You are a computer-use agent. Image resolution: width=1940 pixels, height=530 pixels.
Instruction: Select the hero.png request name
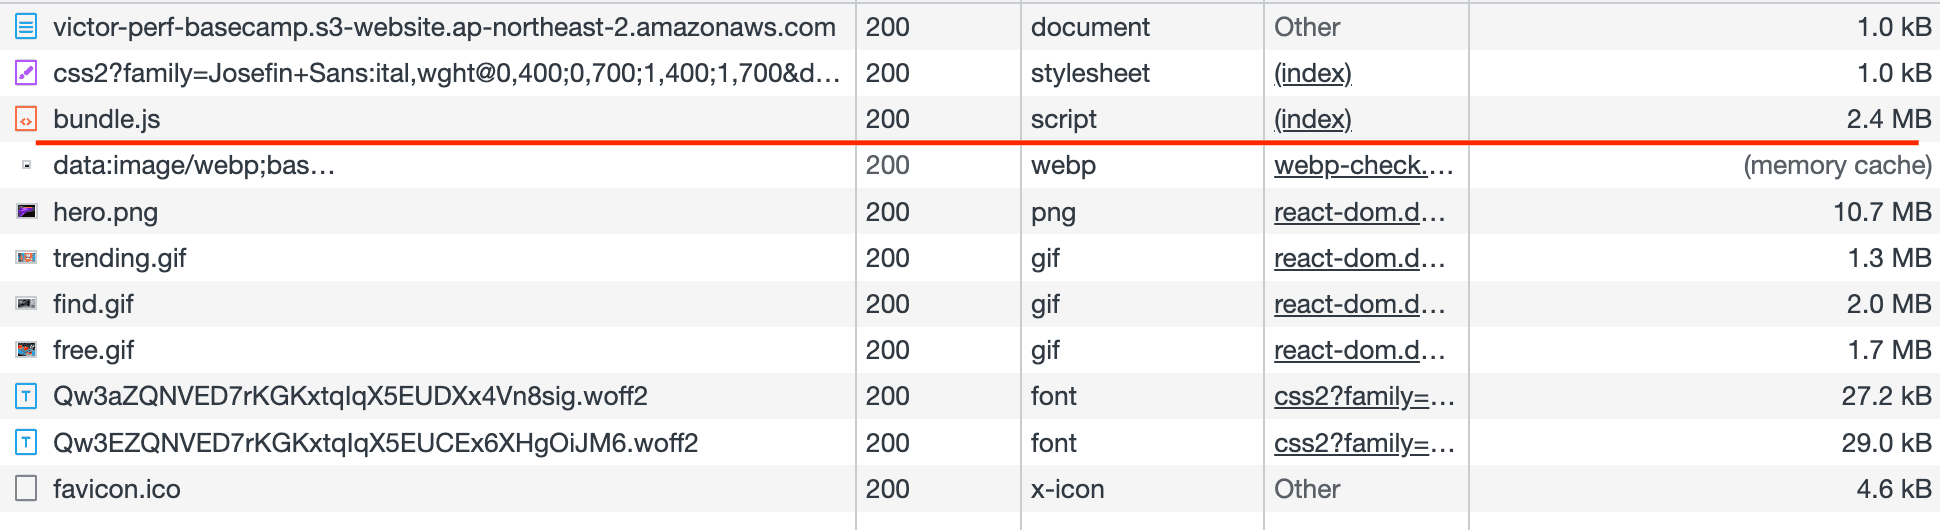coord(105,212)
